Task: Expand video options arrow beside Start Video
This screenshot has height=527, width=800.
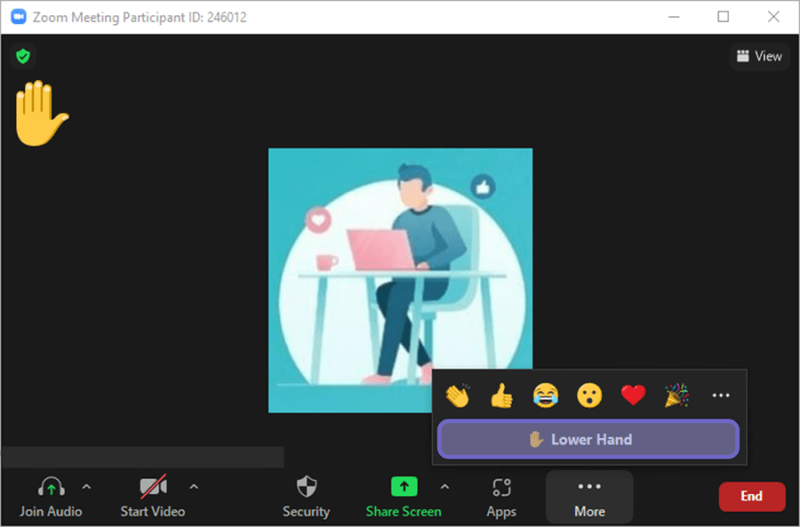Action: tap(194, 487)
